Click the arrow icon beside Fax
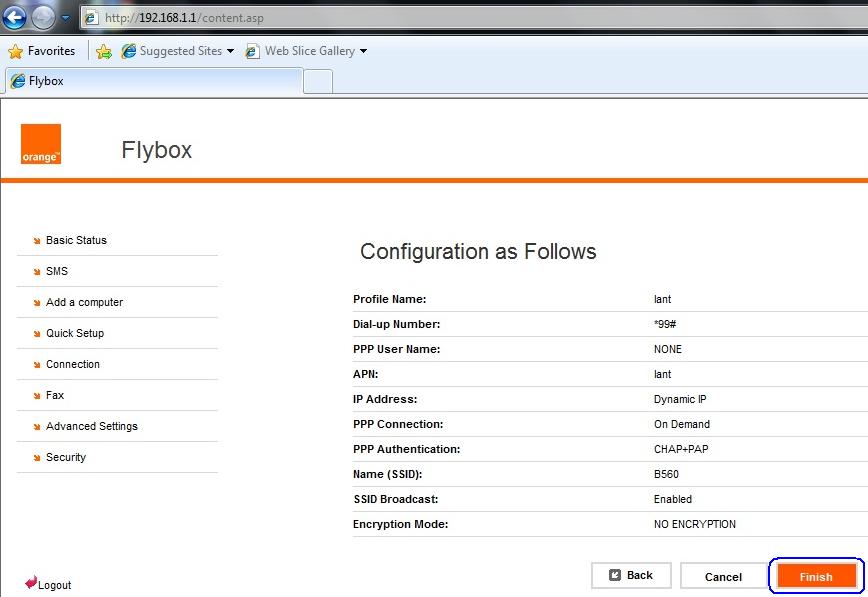The height and width of the screenshot is (597, 868). tap(37, 395)
